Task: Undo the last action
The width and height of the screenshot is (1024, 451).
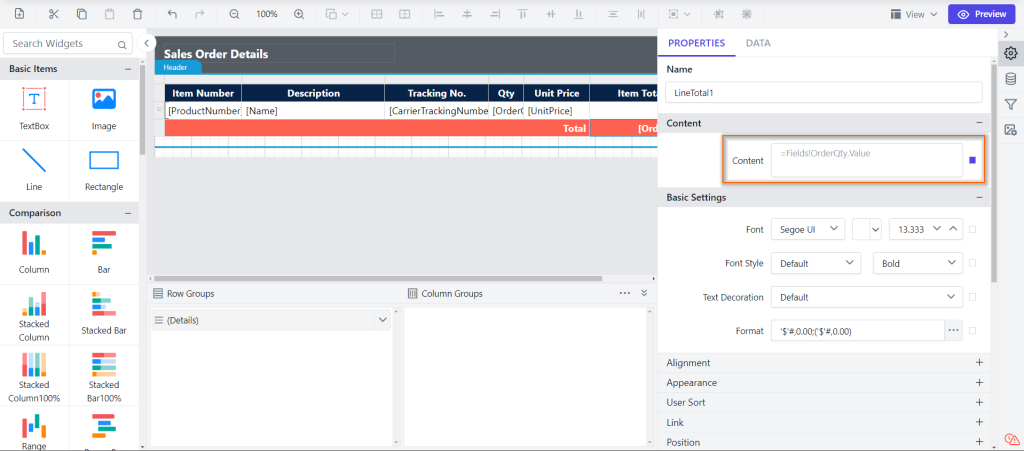Action: click(x=172, y=14)
